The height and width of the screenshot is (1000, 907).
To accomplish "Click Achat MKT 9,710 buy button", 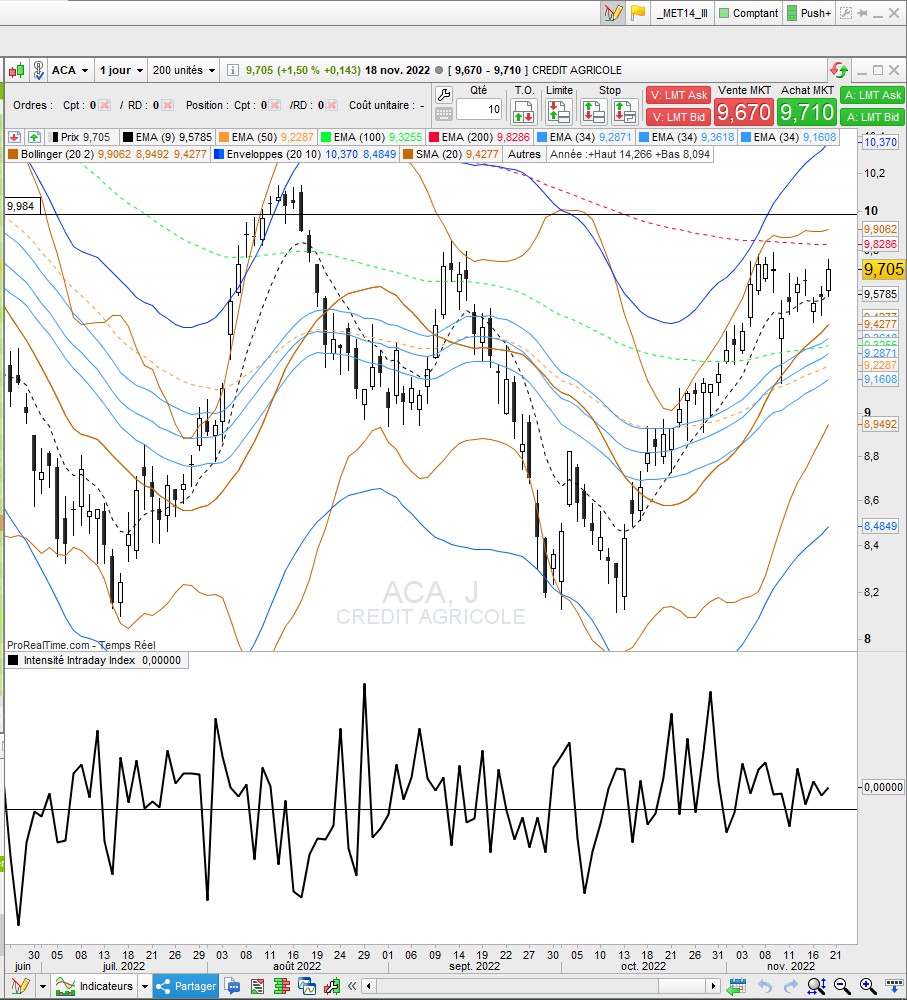I will (807, 112).
